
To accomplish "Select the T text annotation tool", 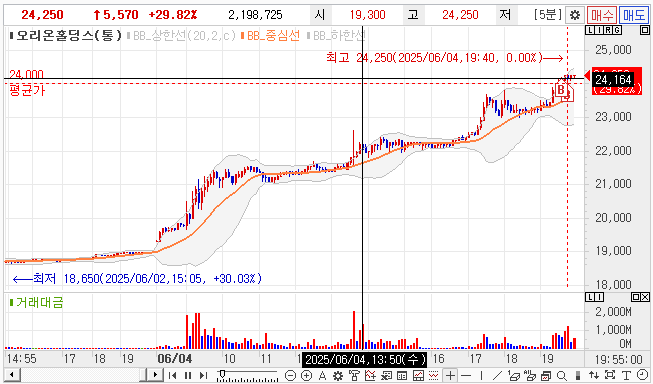I will tap(626, 375).
